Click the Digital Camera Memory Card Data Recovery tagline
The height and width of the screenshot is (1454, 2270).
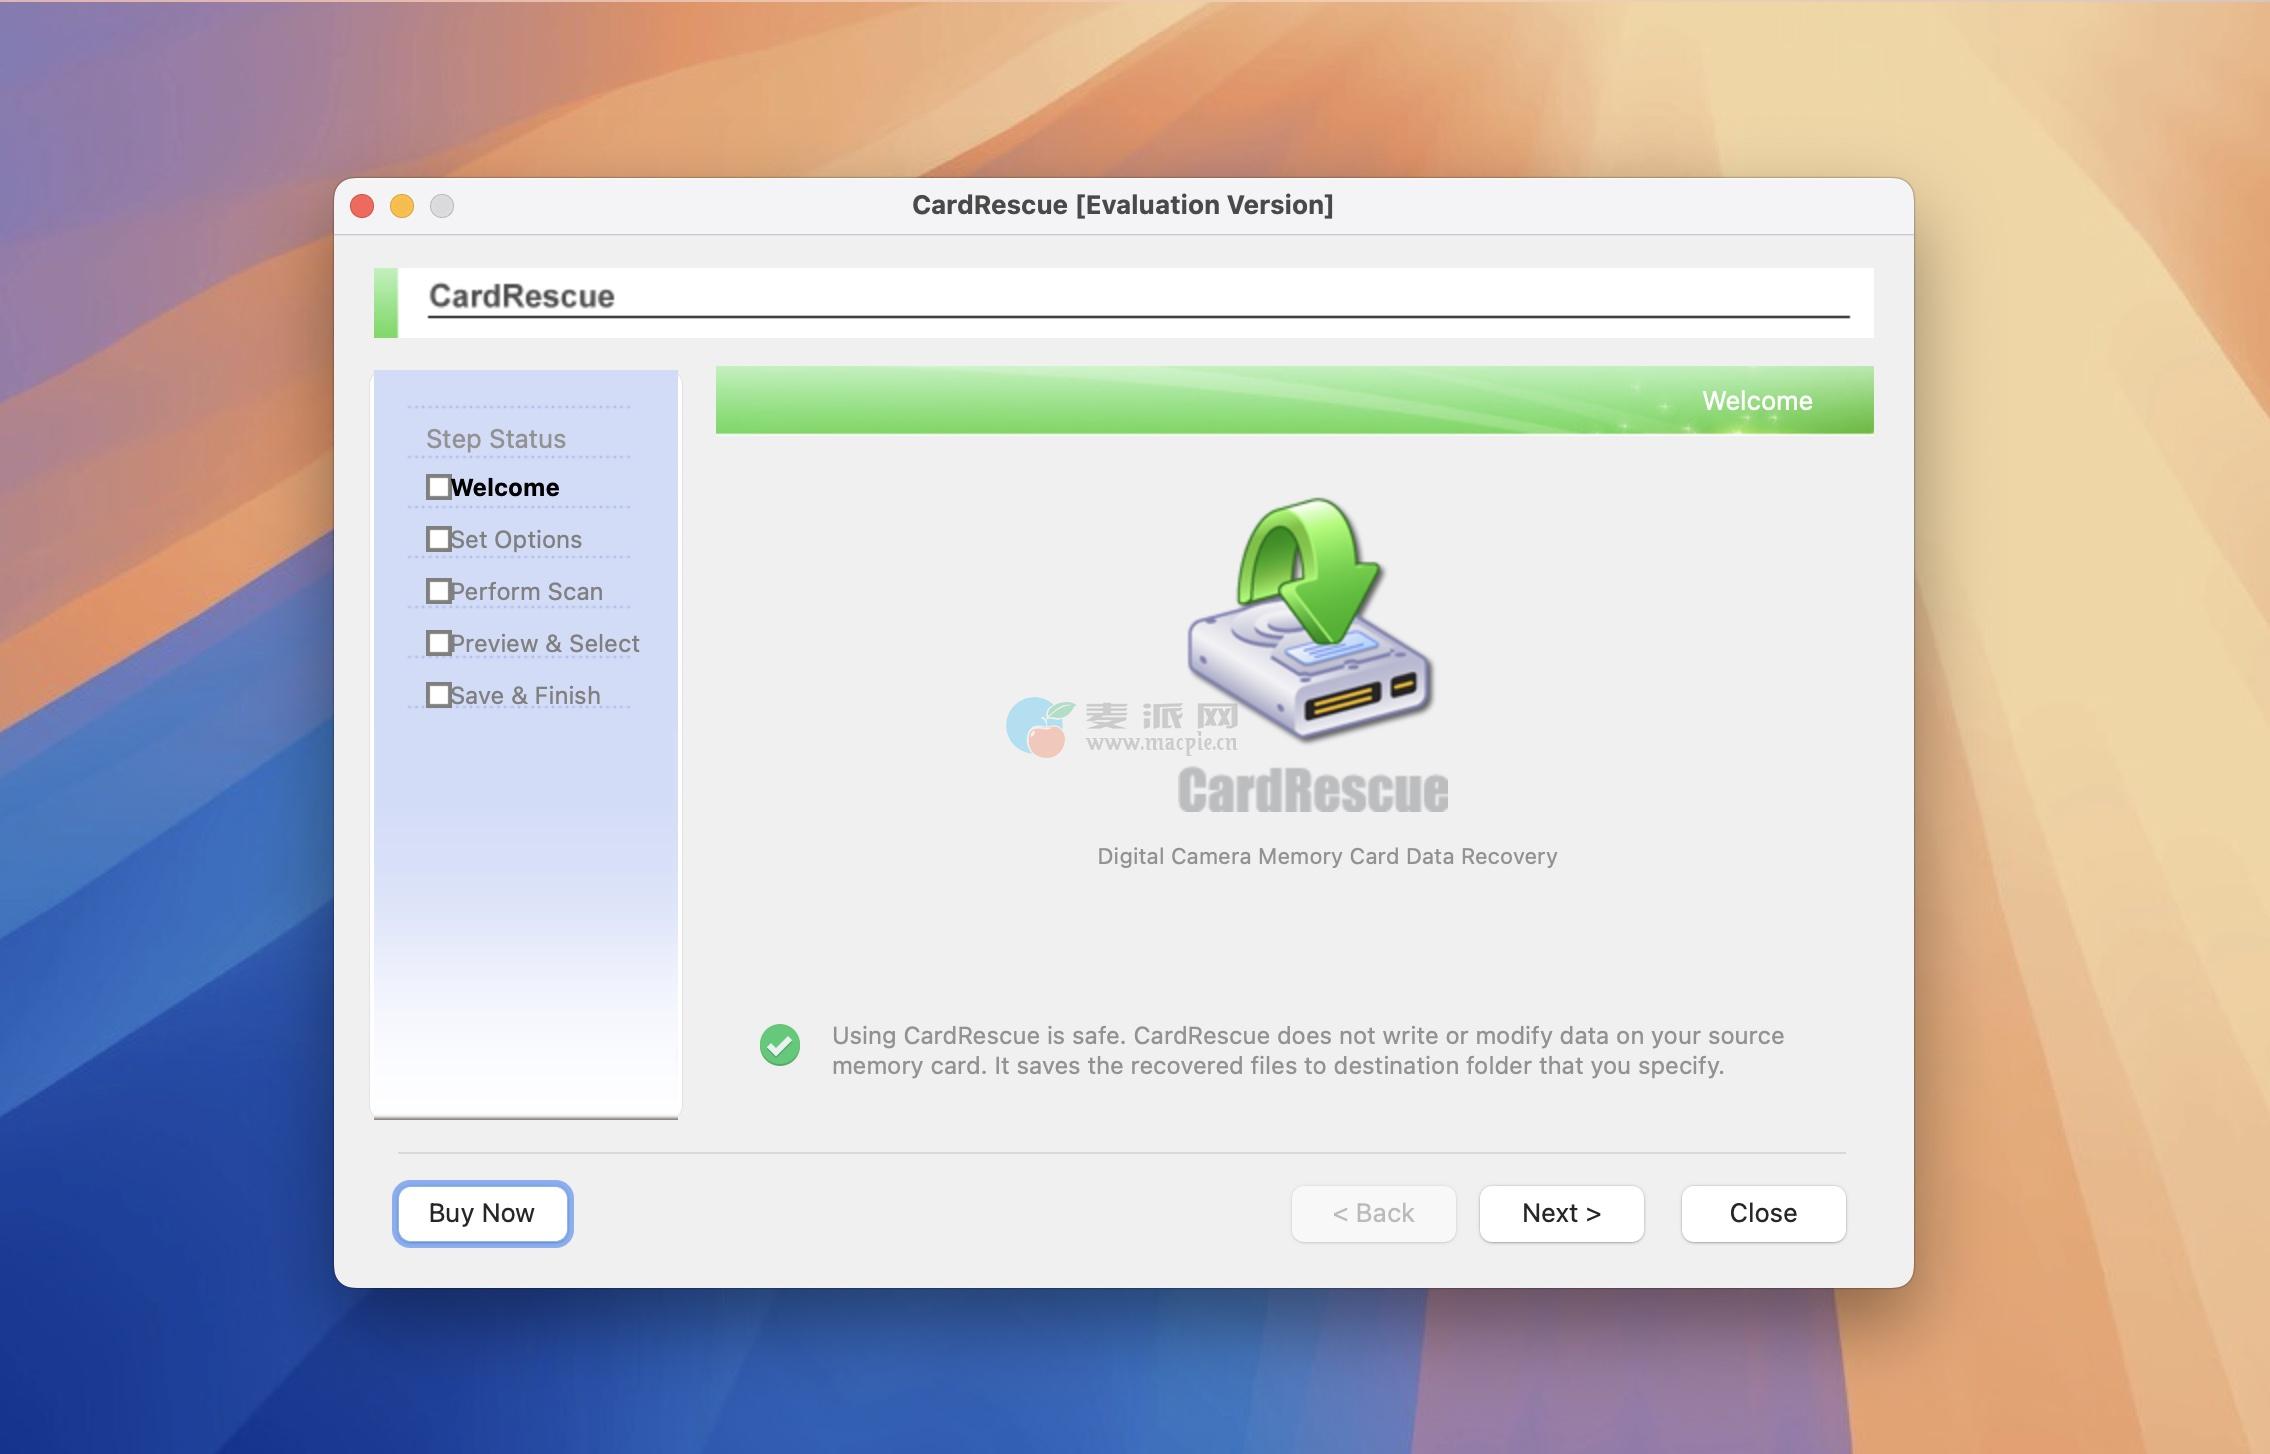pyautogui.click(x=1327, y=856)
